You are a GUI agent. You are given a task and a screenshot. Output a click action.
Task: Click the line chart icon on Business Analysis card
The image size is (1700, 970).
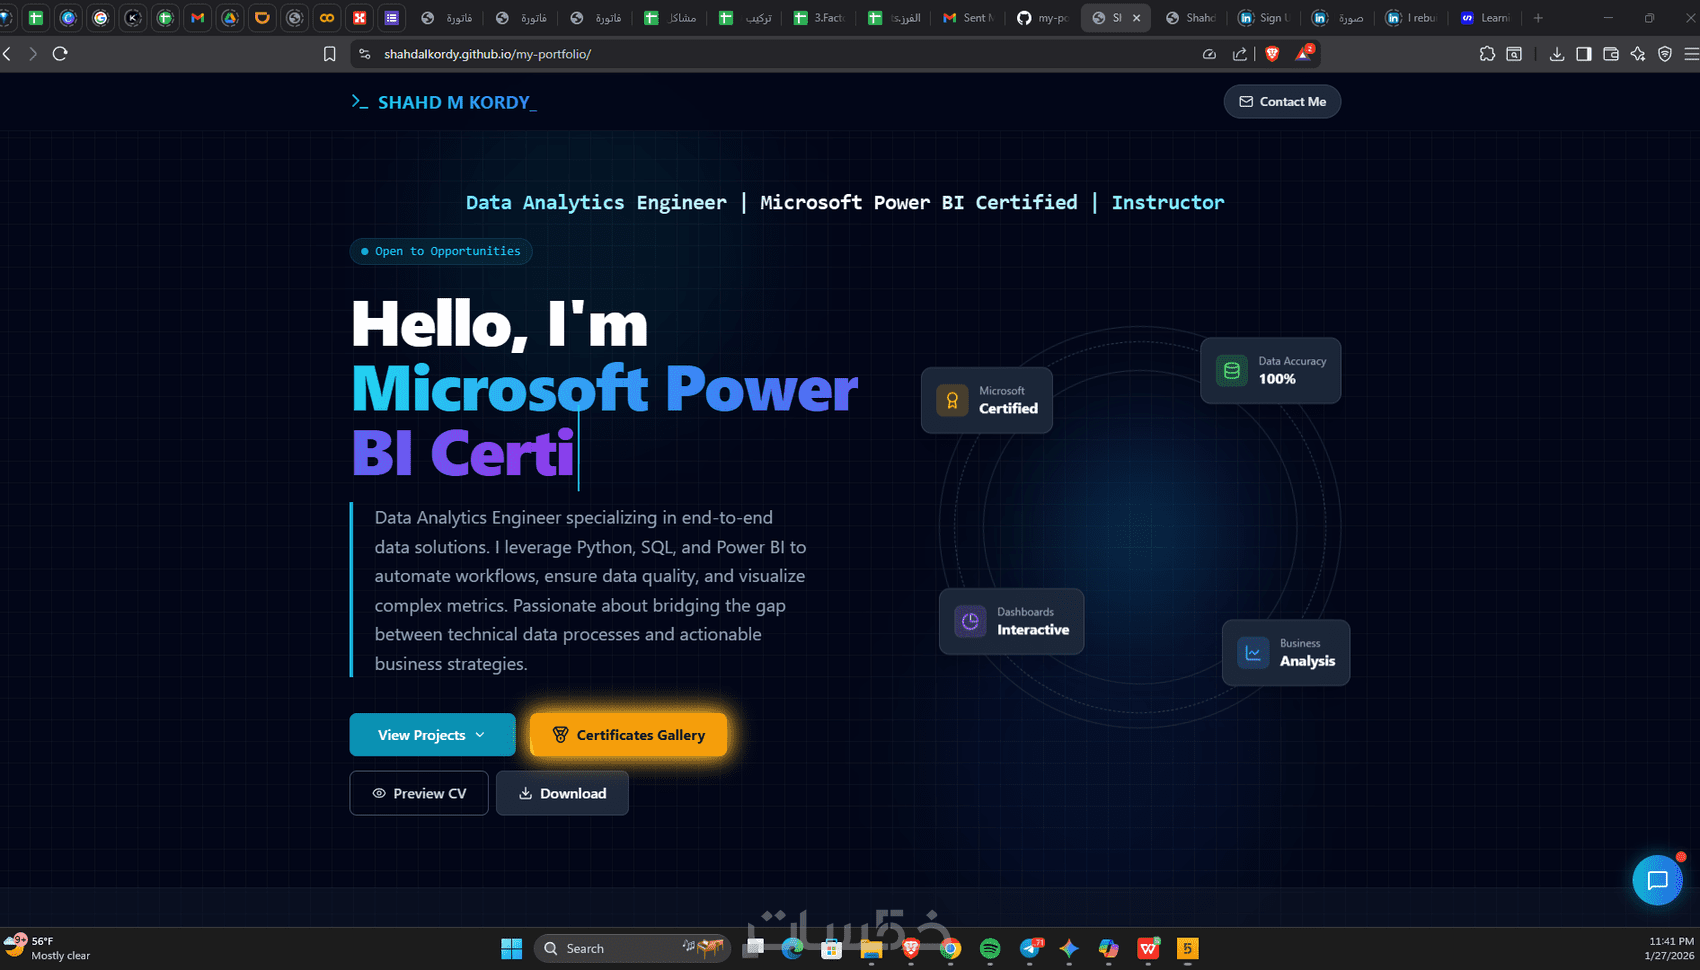pyautogui.click(x=1253, y=653)
